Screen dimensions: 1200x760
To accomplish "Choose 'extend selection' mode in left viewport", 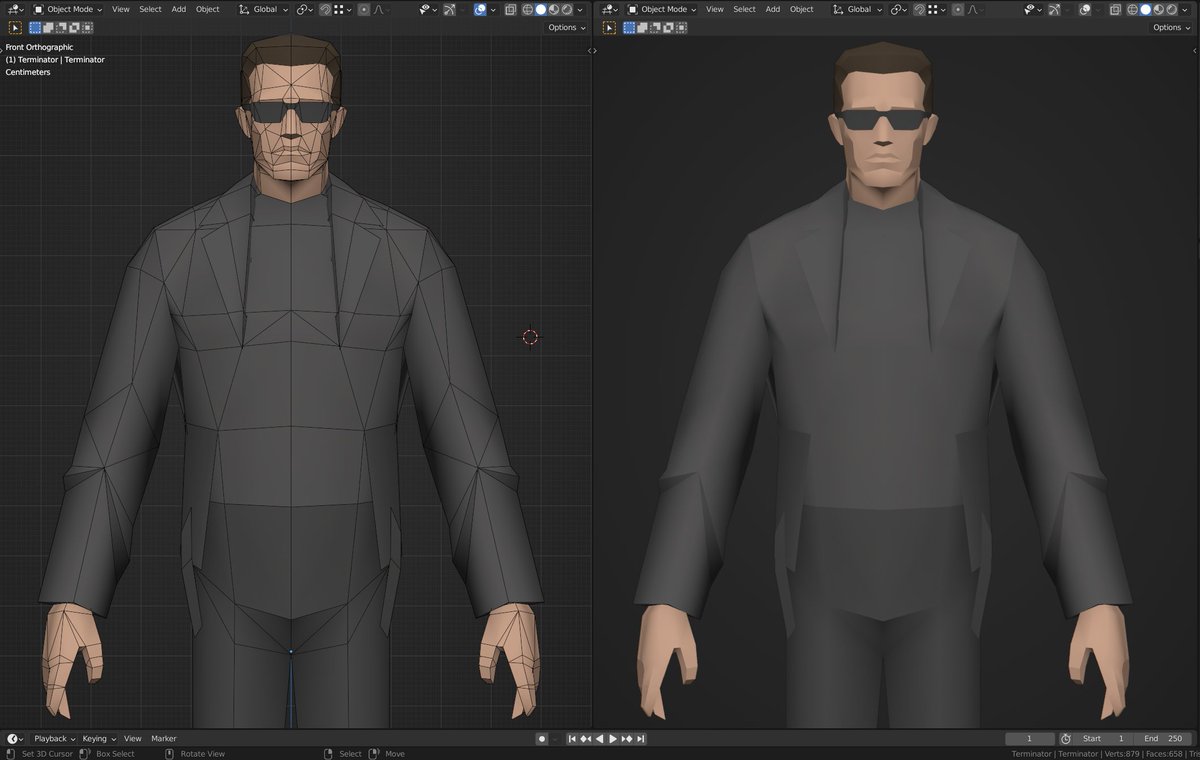I will [49, 28].
